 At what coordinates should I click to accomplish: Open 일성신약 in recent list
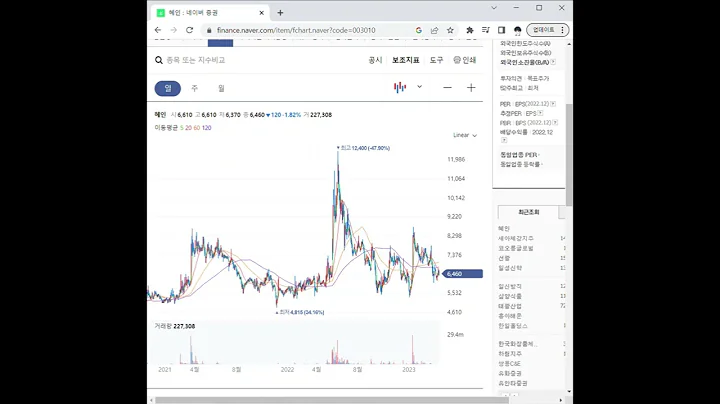(510, 268)
